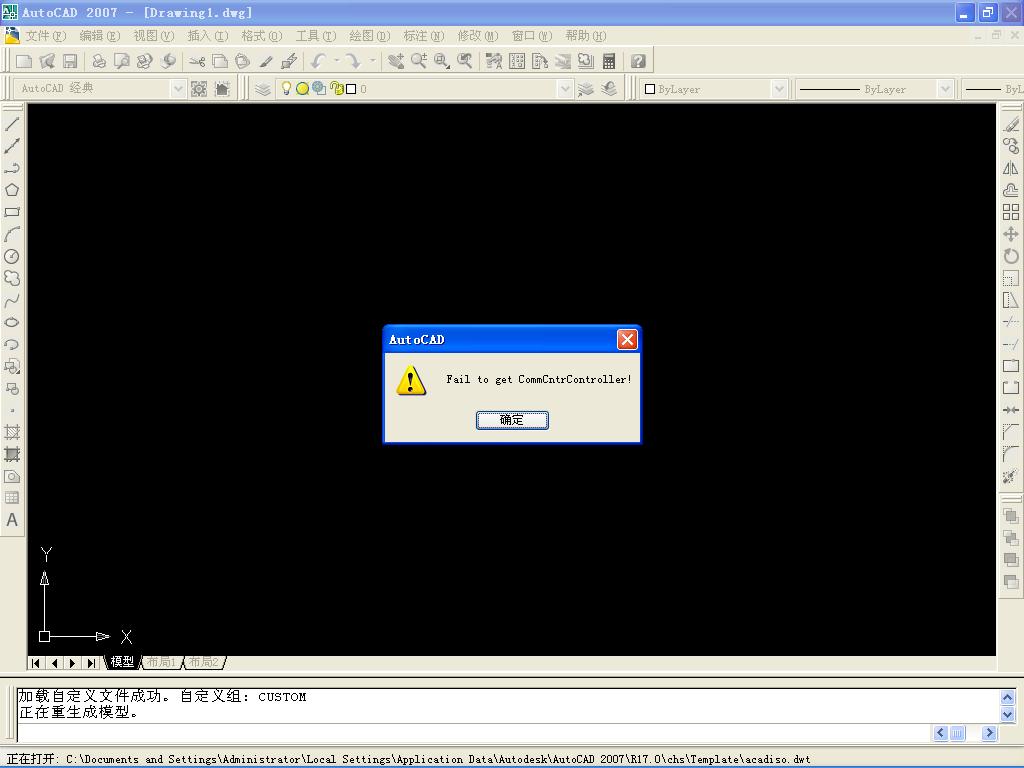Click the Undo arrow icon
The height and width of the screenshot is (768, 1024).
click(x=318, y=61)
